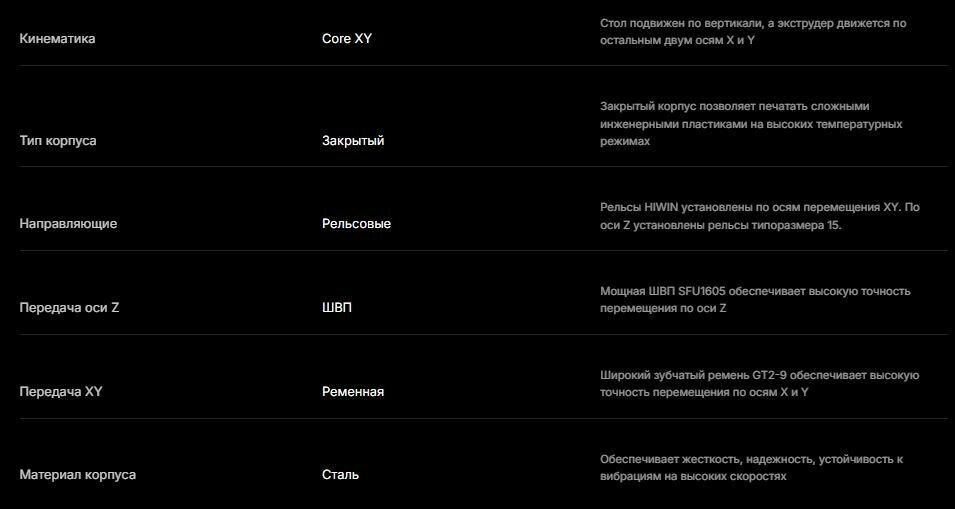Click the Рельсы HIWIN description text
This screenshot has height=509, width=955.
[x=759, y=216]
